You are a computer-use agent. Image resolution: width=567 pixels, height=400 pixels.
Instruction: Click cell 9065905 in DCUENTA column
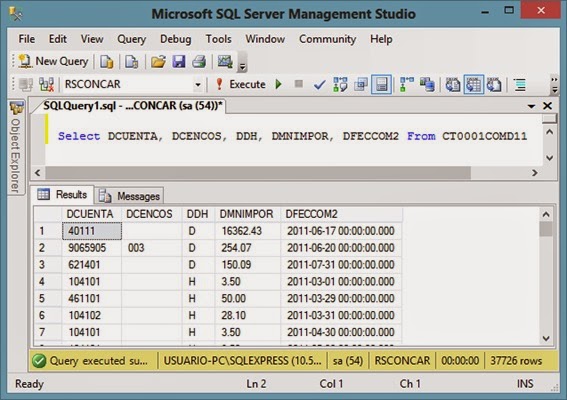pyautogui.click(x=92, y=248)
